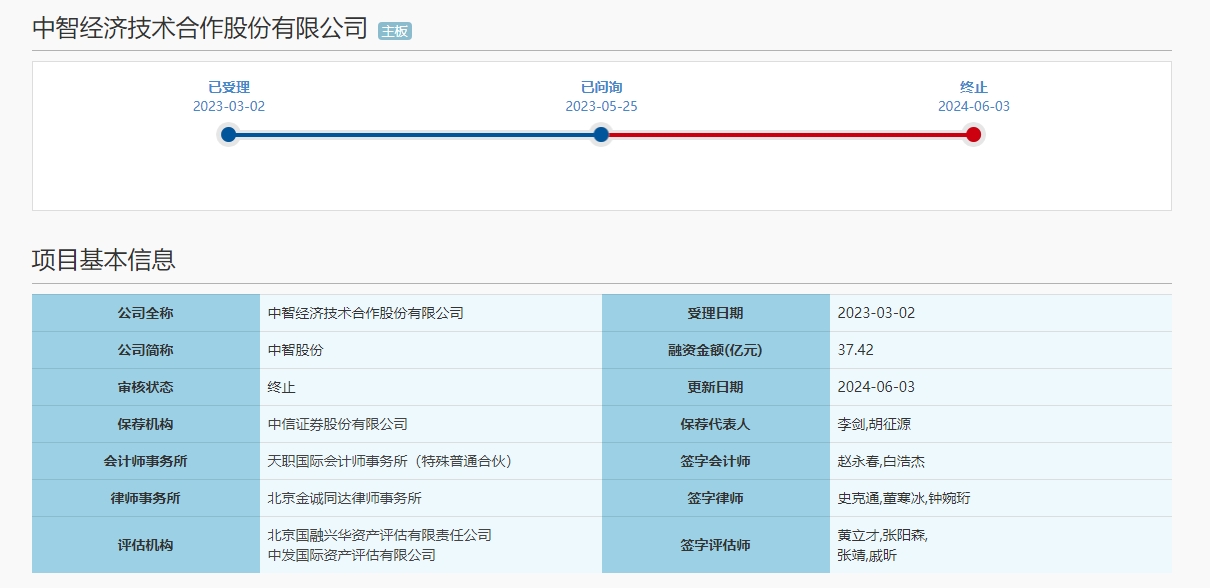The width and height of the screenshot is (1210, 588).
Task: Click 天职国际会计师事务所 accounting firm cell
Action: [390, 461]
